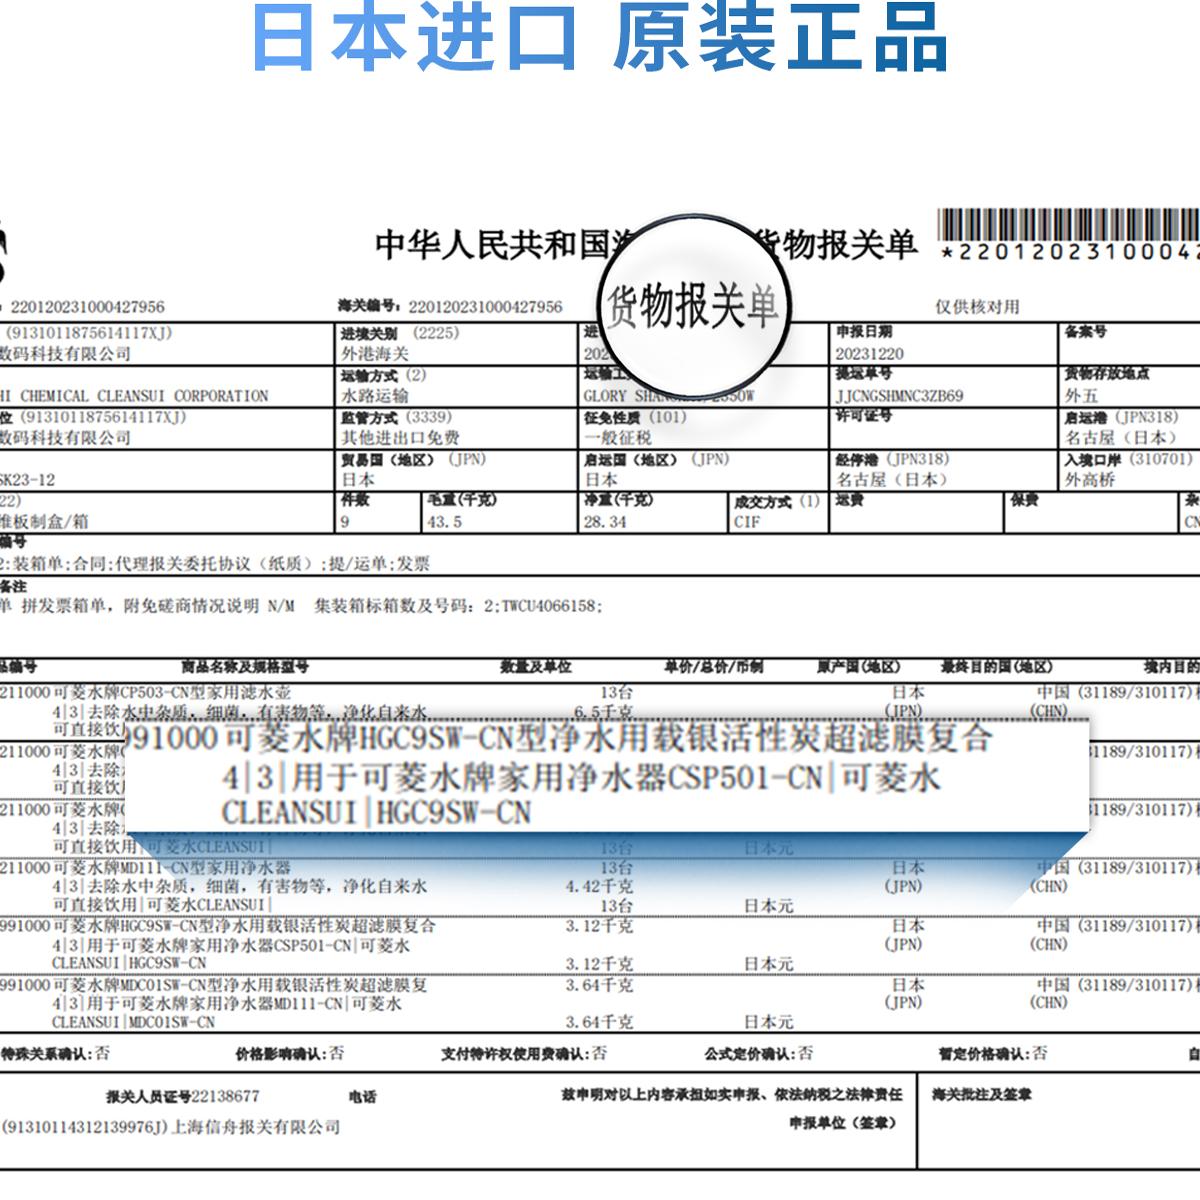Viewport: 1200px width, 1200px height.
Task: Click the 海关编号 label with number 220120231000427956
Action: pyautogui.click(x=450, y=307)
